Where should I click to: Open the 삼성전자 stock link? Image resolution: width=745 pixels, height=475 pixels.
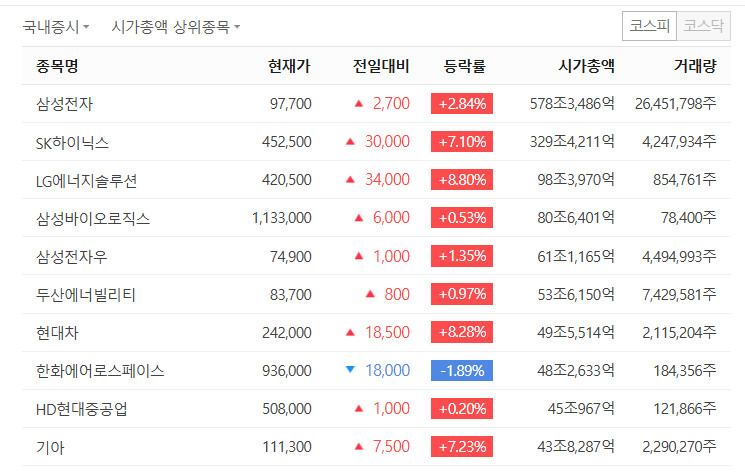(x=64, y=104)
